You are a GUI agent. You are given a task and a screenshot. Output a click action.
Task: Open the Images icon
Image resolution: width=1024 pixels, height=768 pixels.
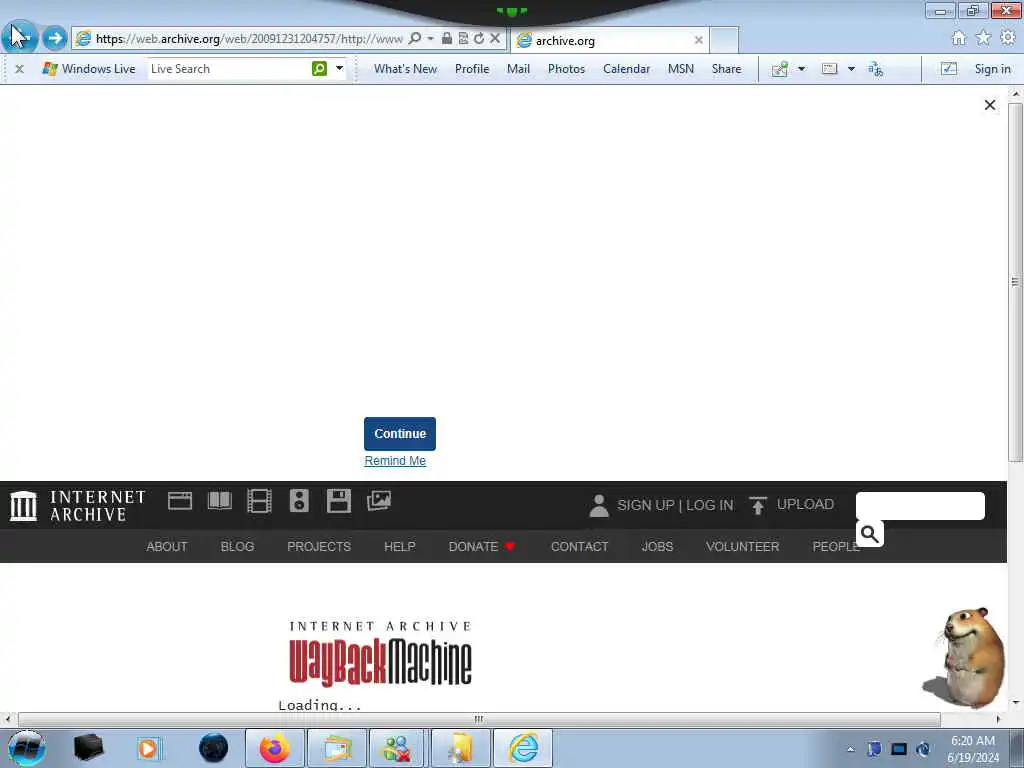tap(379, 501)
